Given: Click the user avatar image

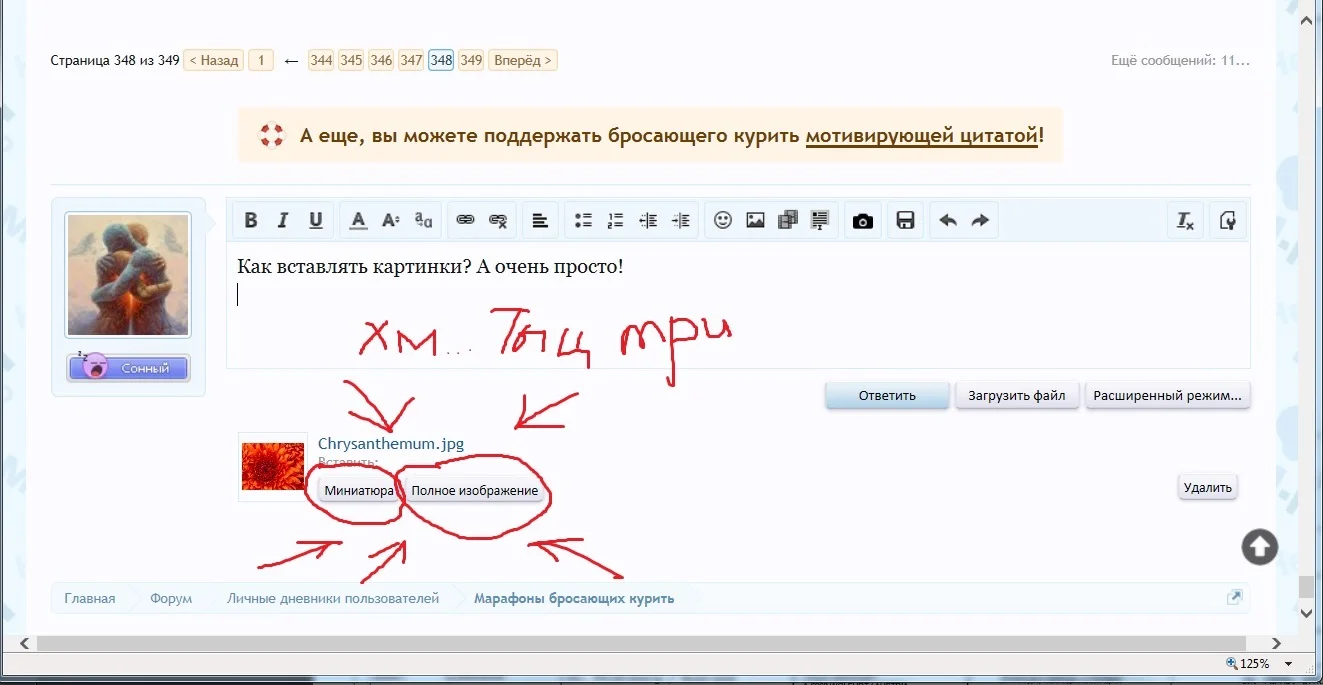Looking at the screenshot, I should pos(128,275).
